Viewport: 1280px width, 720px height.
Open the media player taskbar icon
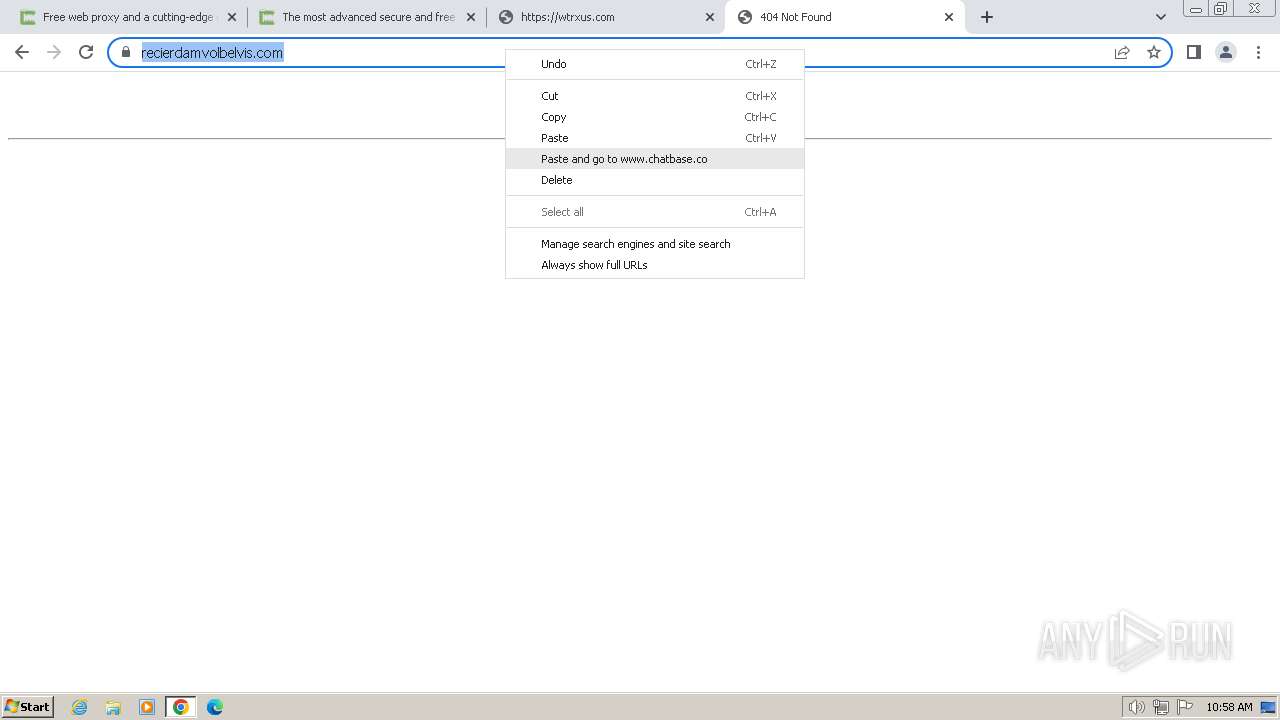click(x=147, y=707)
